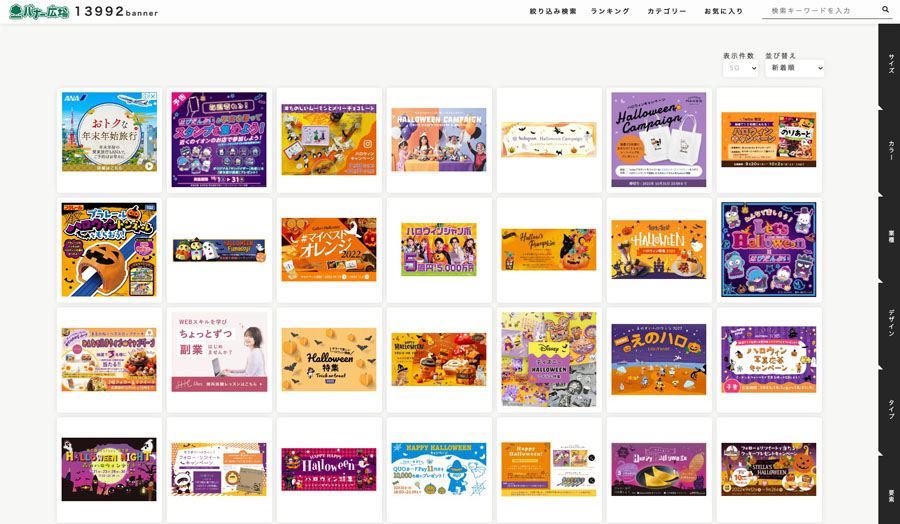The image size is (900, 524).
Task: Open the ちょっとずつ副業 banner thumbnail
Action: [219, 352]
